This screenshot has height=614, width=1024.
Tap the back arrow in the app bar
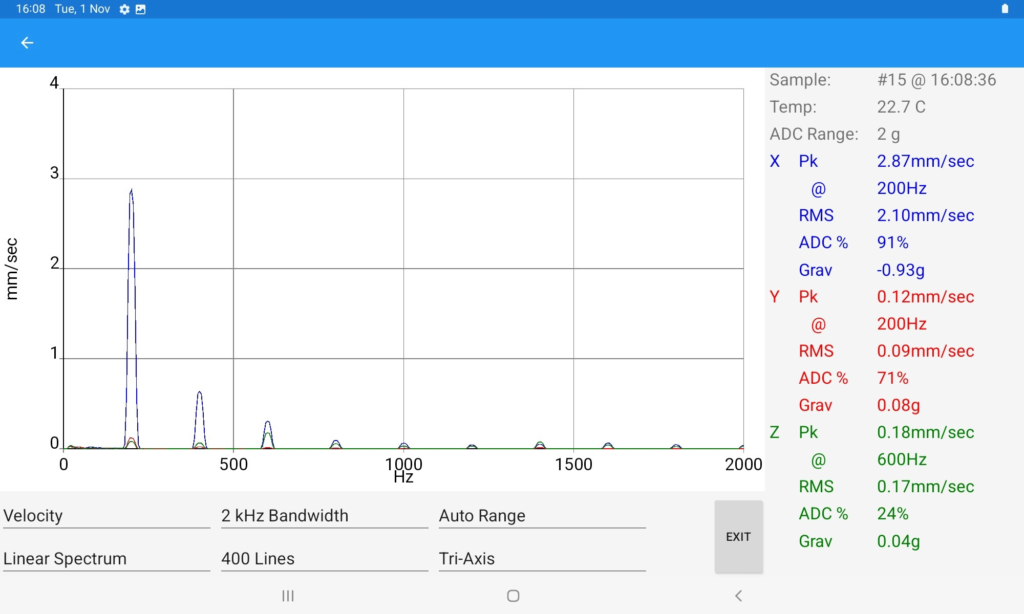tap(26, 43)
